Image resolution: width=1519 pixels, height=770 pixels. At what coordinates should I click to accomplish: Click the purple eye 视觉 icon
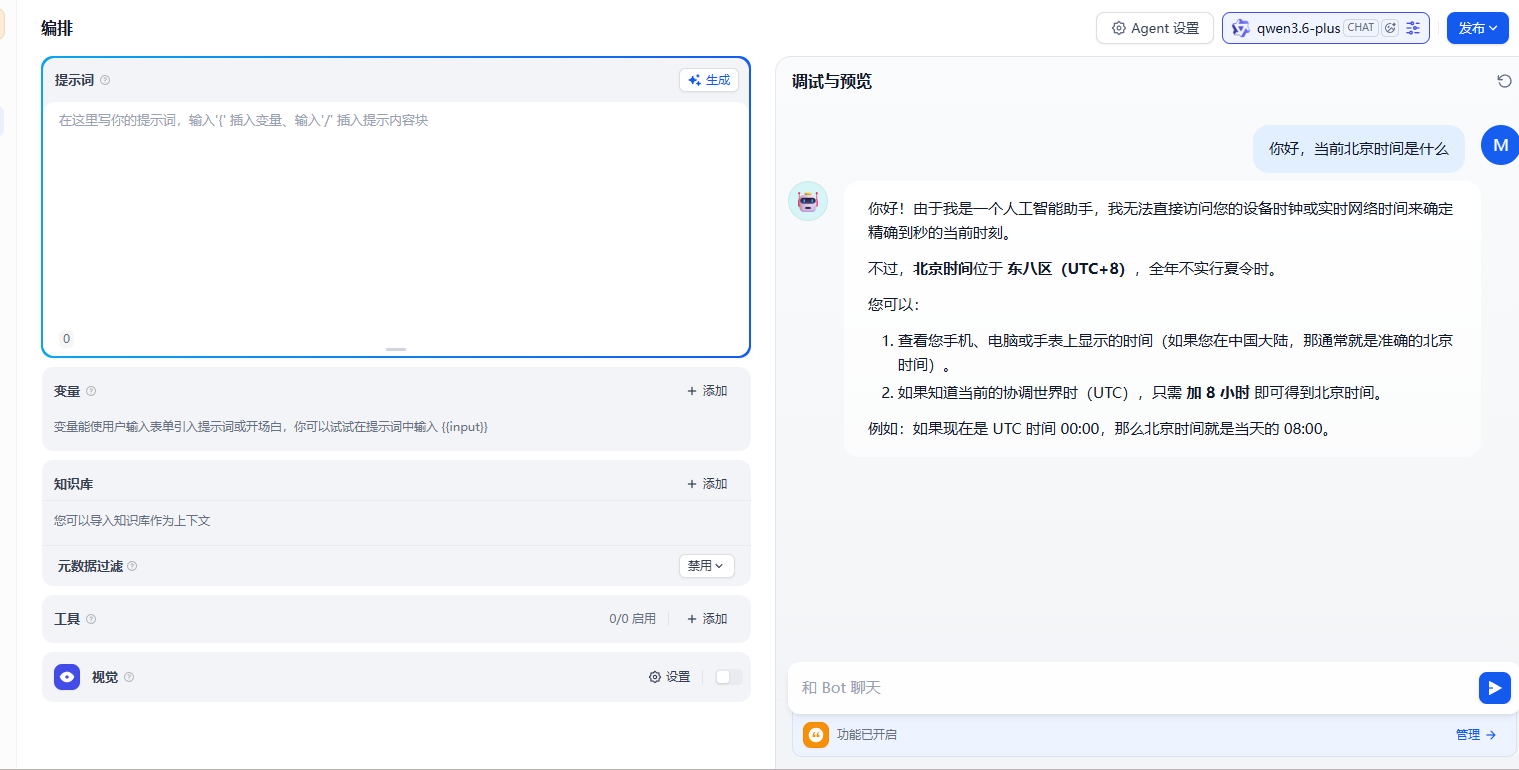(x=67, y=677)
